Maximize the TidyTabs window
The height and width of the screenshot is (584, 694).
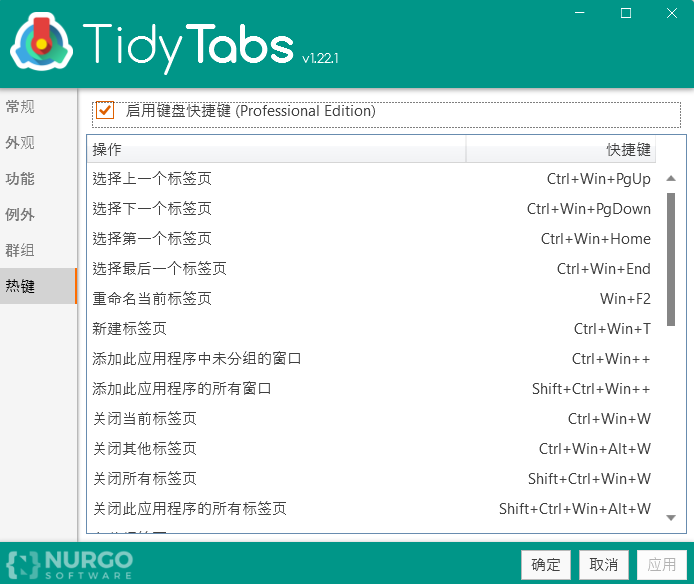click(x=626, y=13)
